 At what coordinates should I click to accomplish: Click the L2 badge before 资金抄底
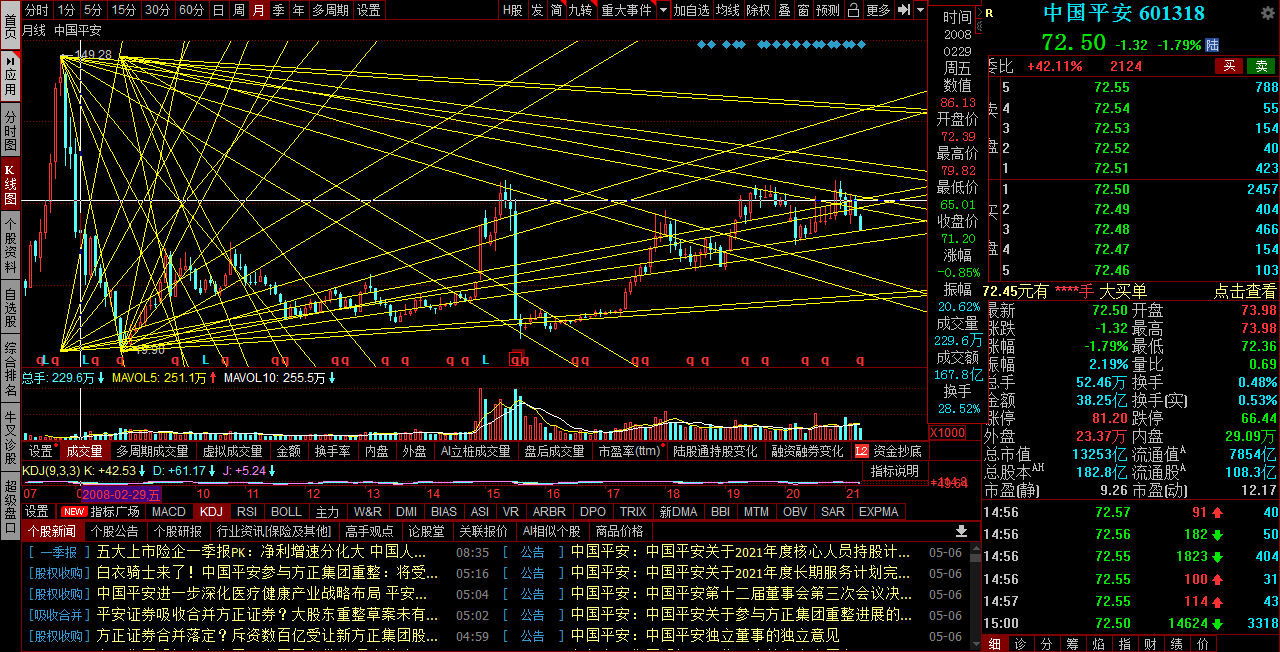click(862, 452)
